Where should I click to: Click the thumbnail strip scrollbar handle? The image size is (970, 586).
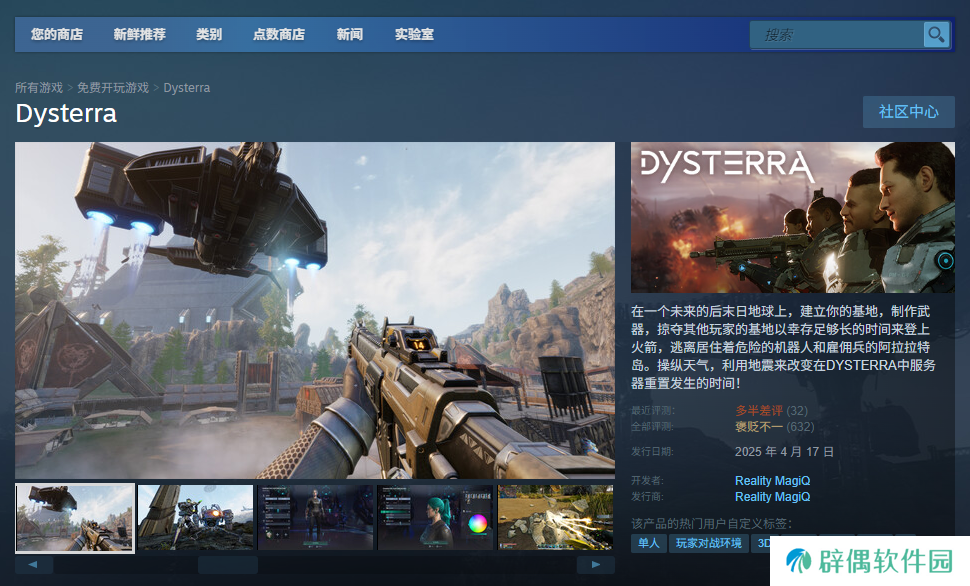228,564
